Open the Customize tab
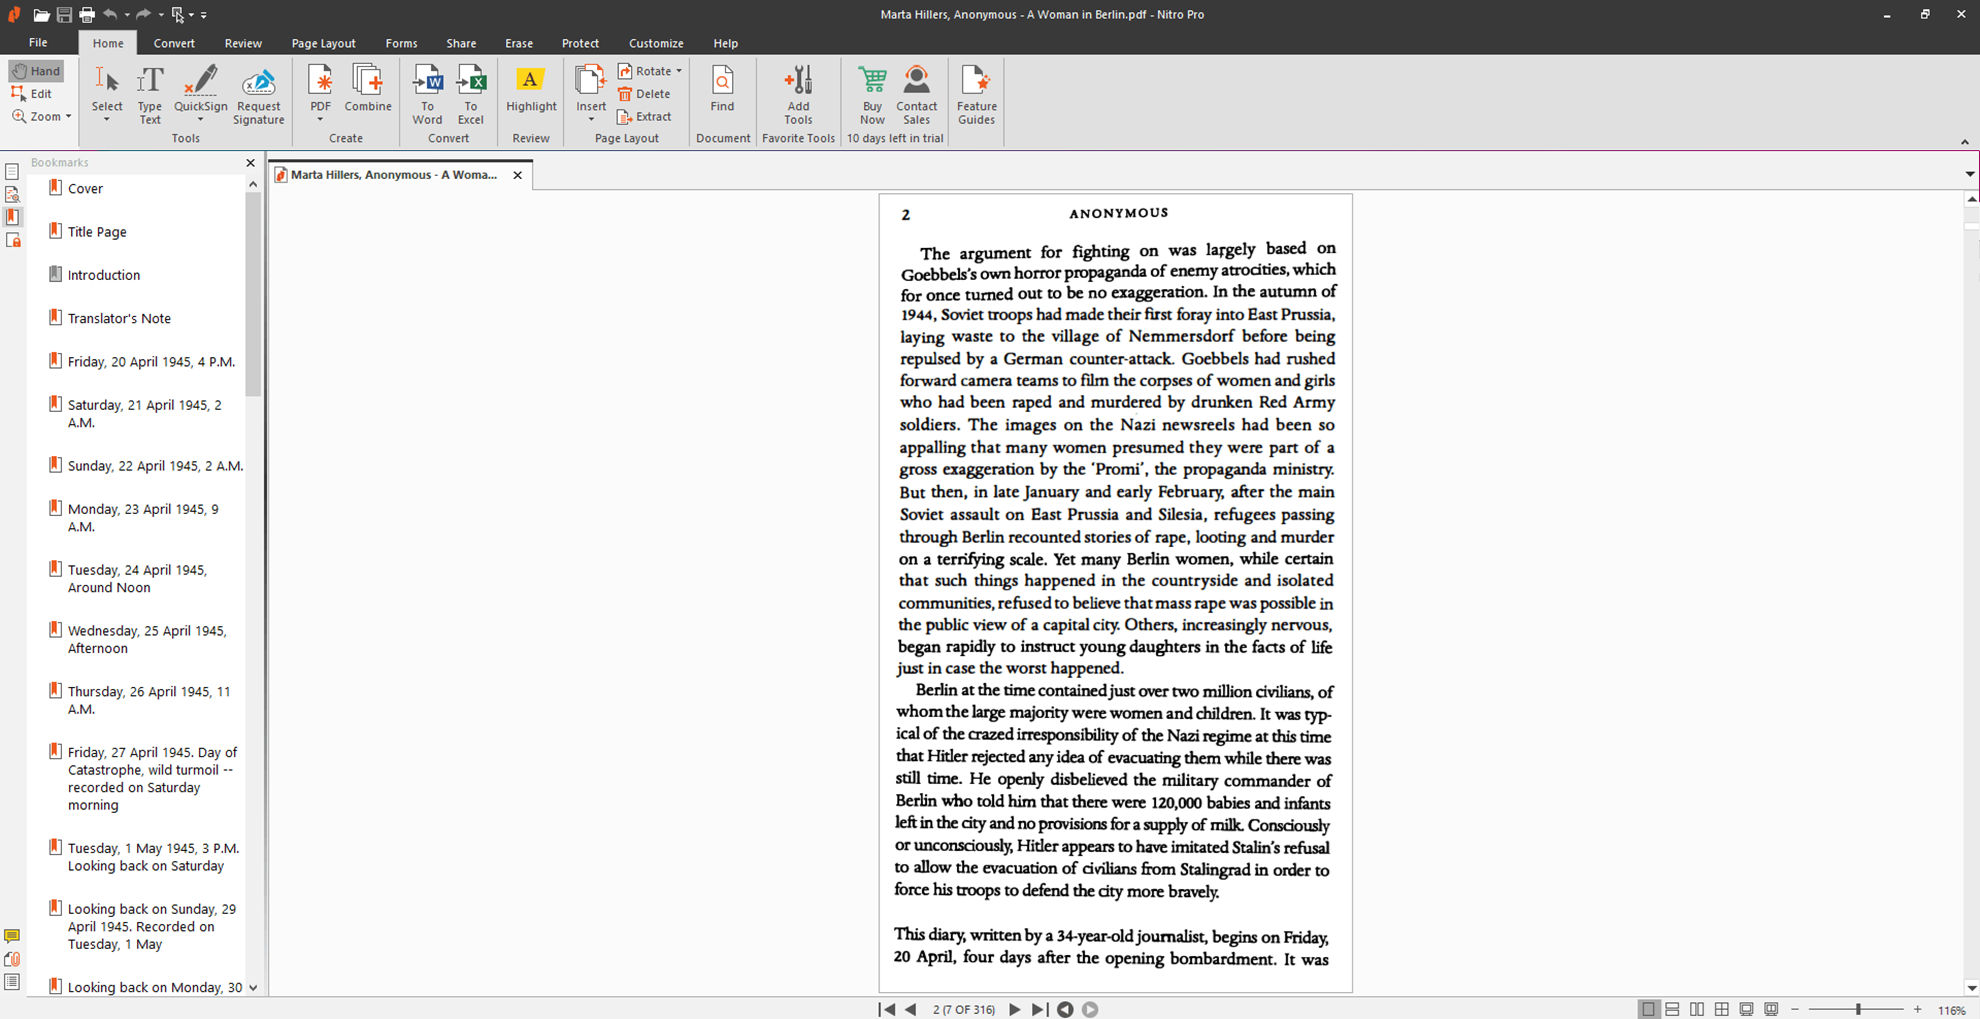The width and height of the screenshot is (1980, 1019). point(656,43)
